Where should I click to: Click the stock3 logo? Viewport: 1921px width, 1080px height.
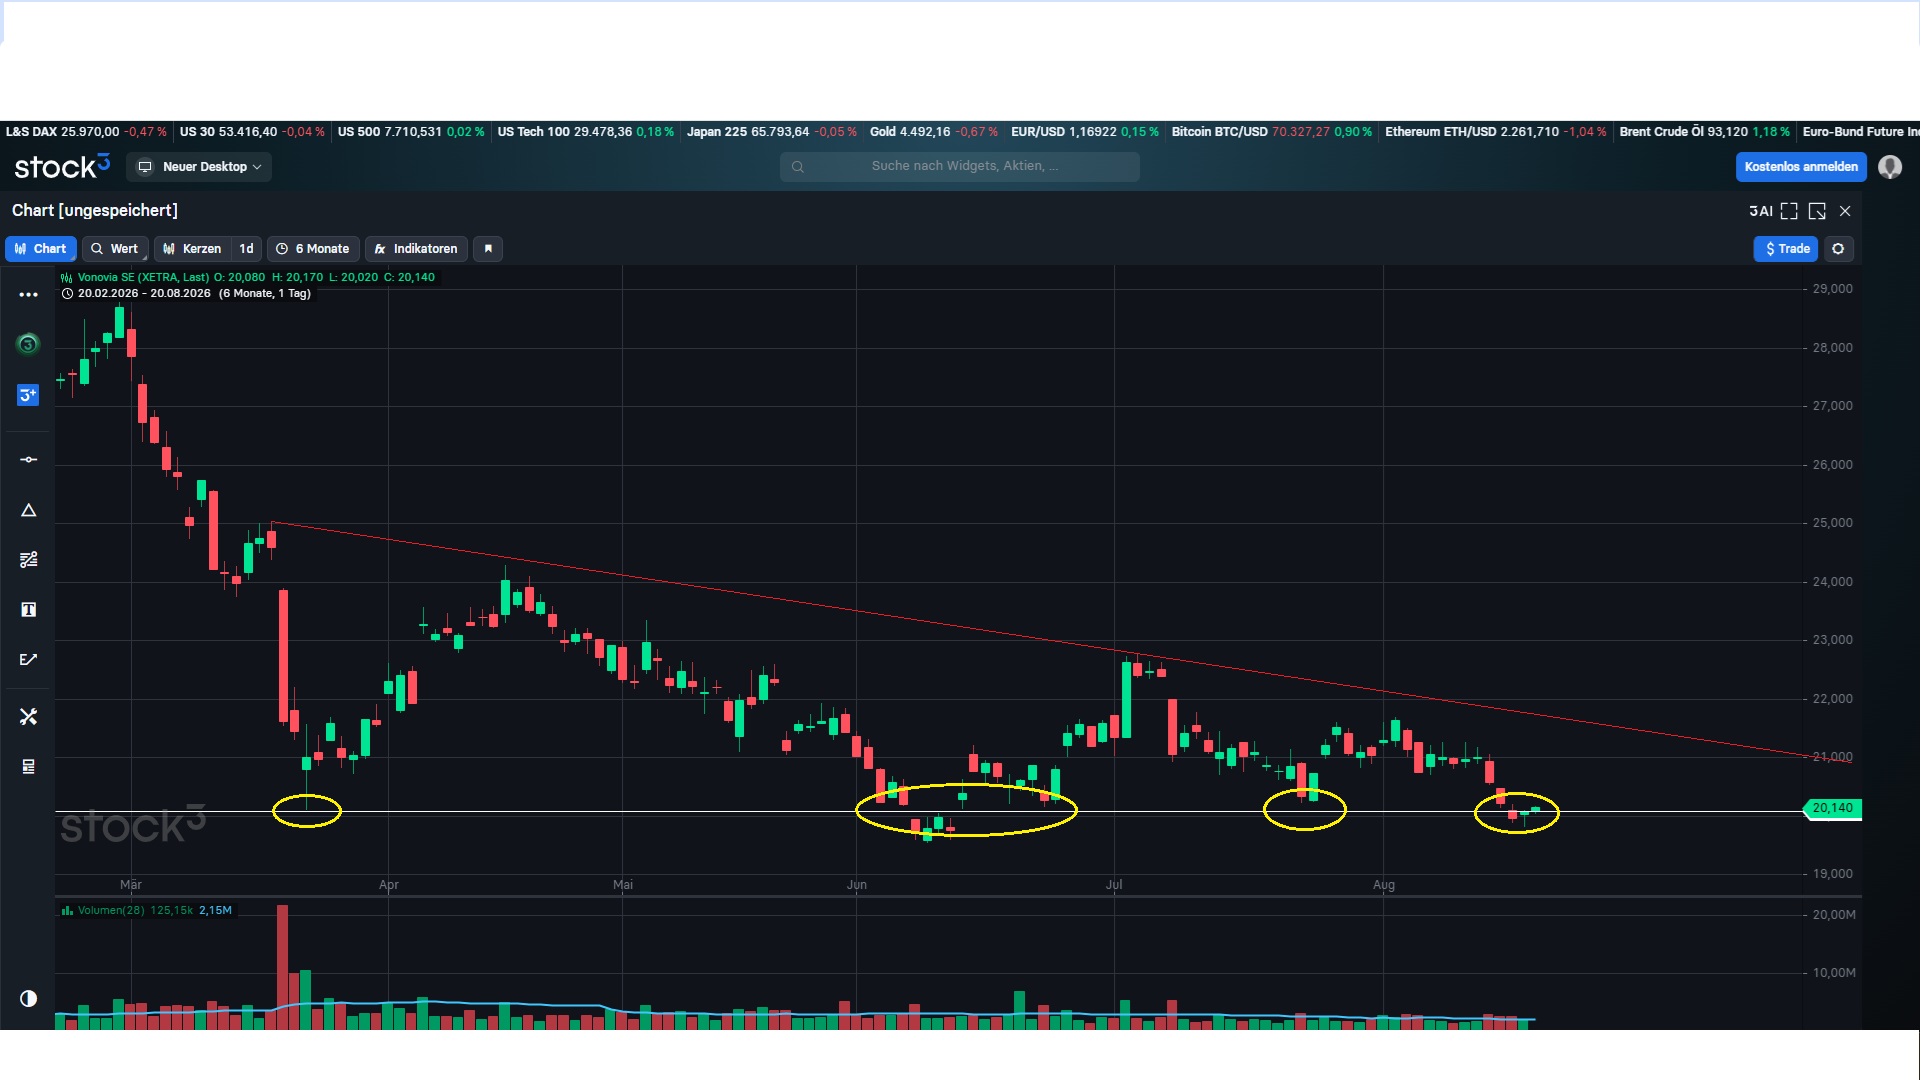62,166
